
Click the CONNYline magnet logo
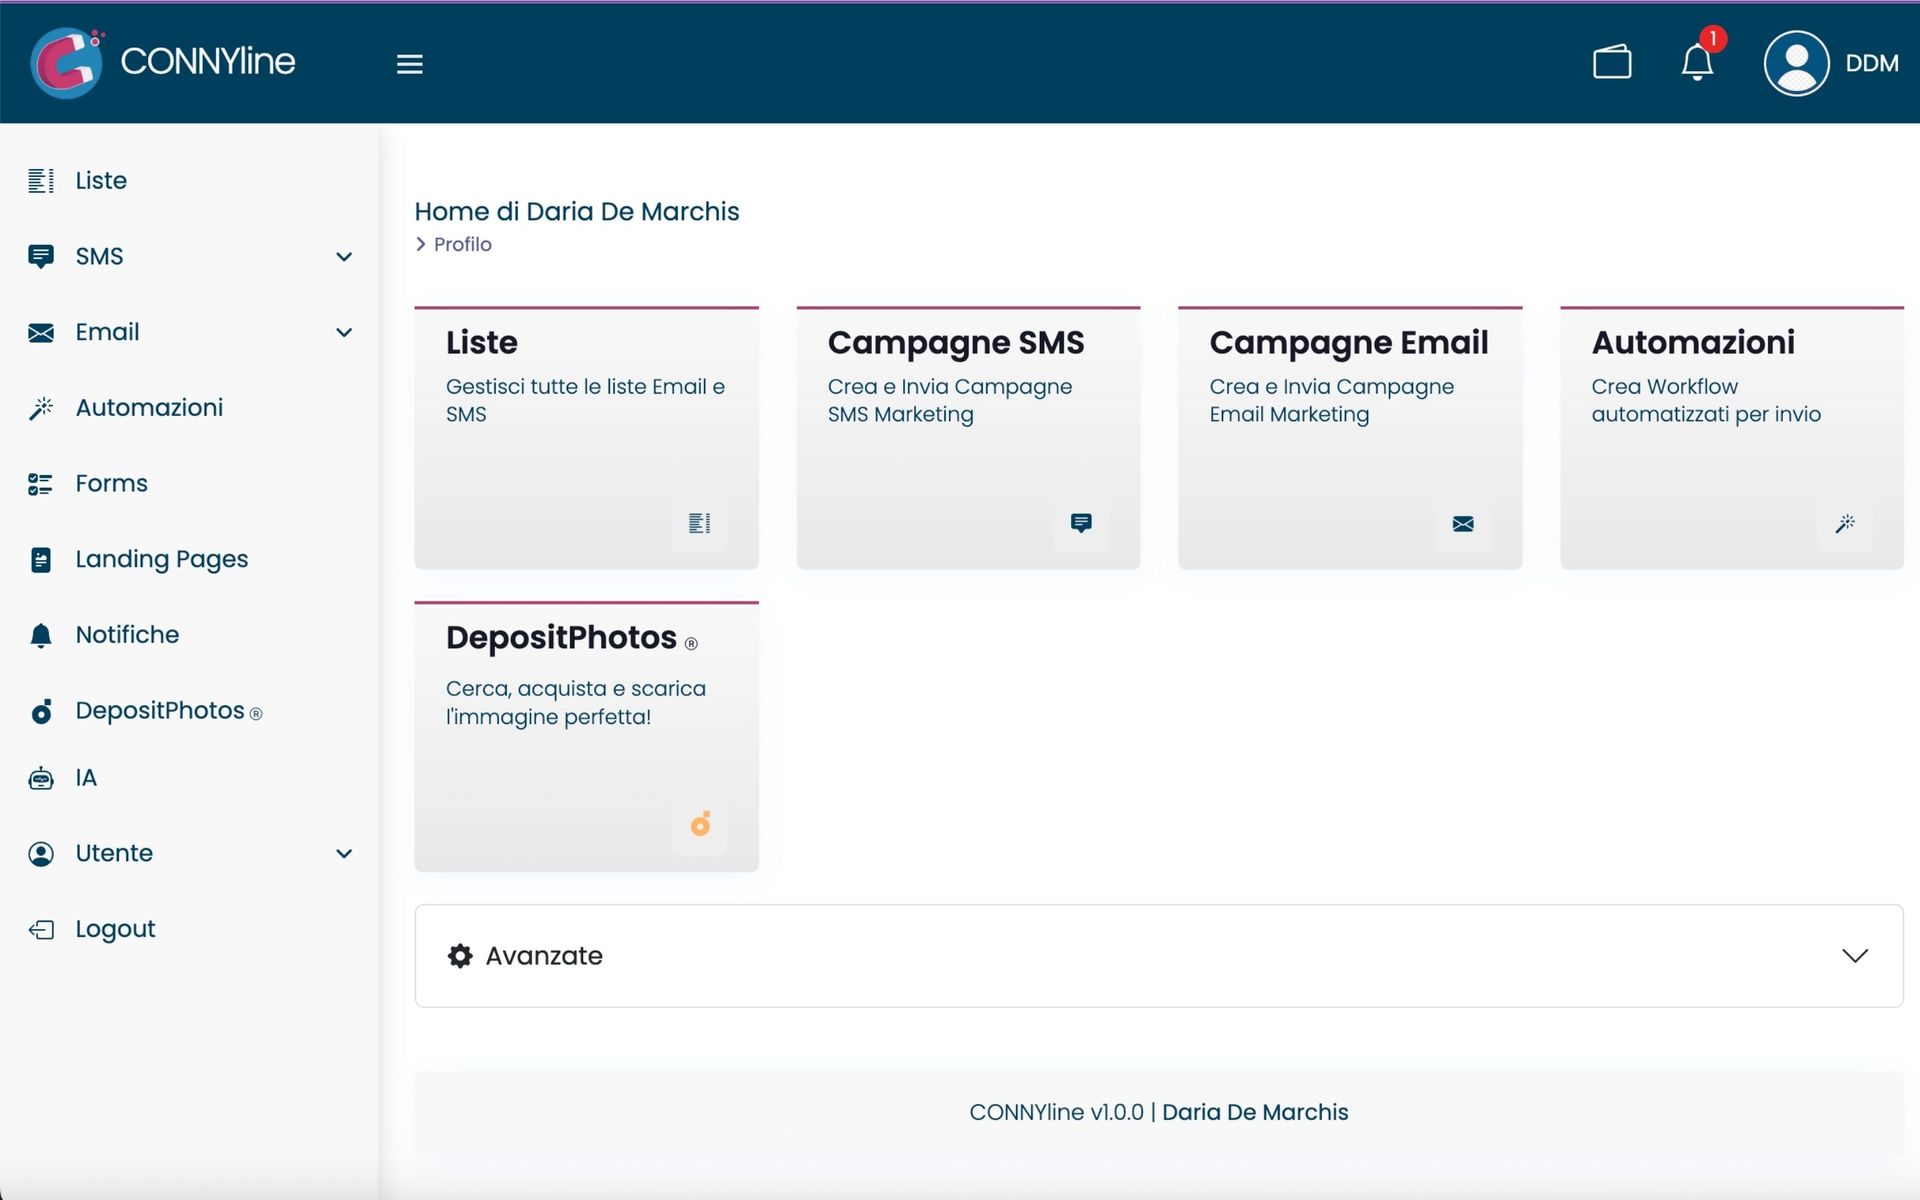tap(66, 62)
